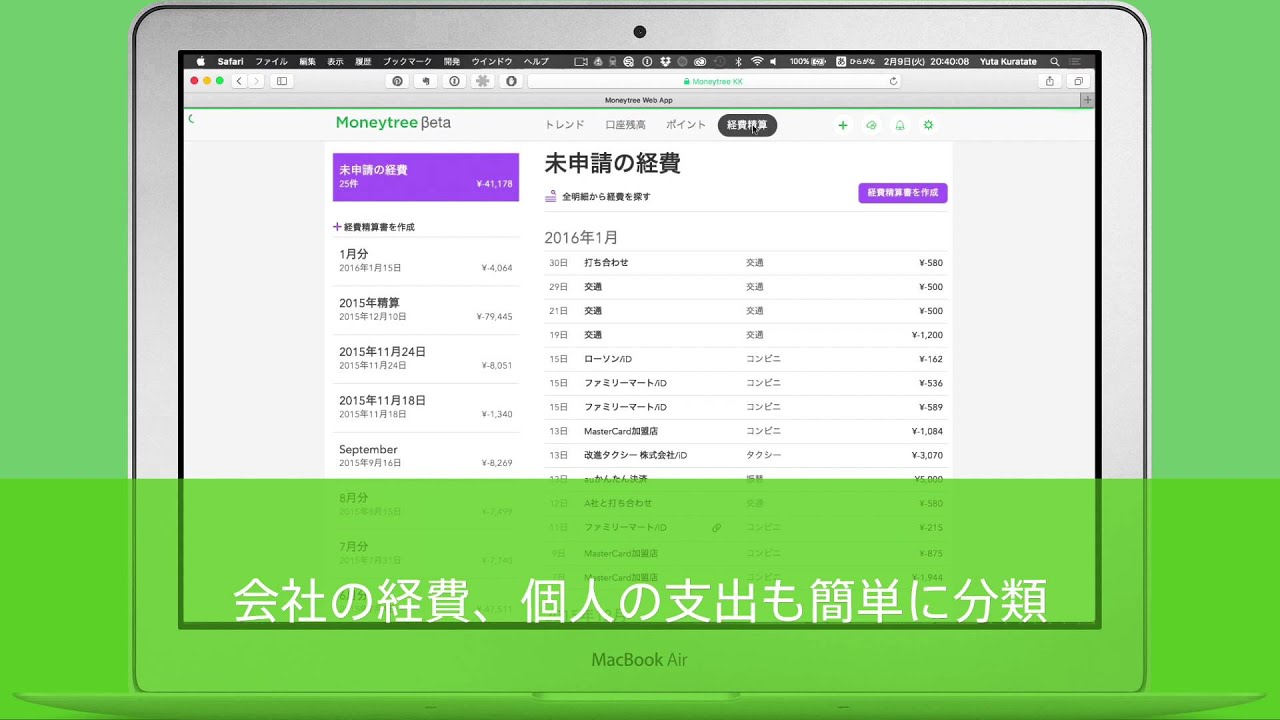
Task: Click sidebar 経費精算書を作成 plus link
Action: pyautogui.click(x=374, y=227)
